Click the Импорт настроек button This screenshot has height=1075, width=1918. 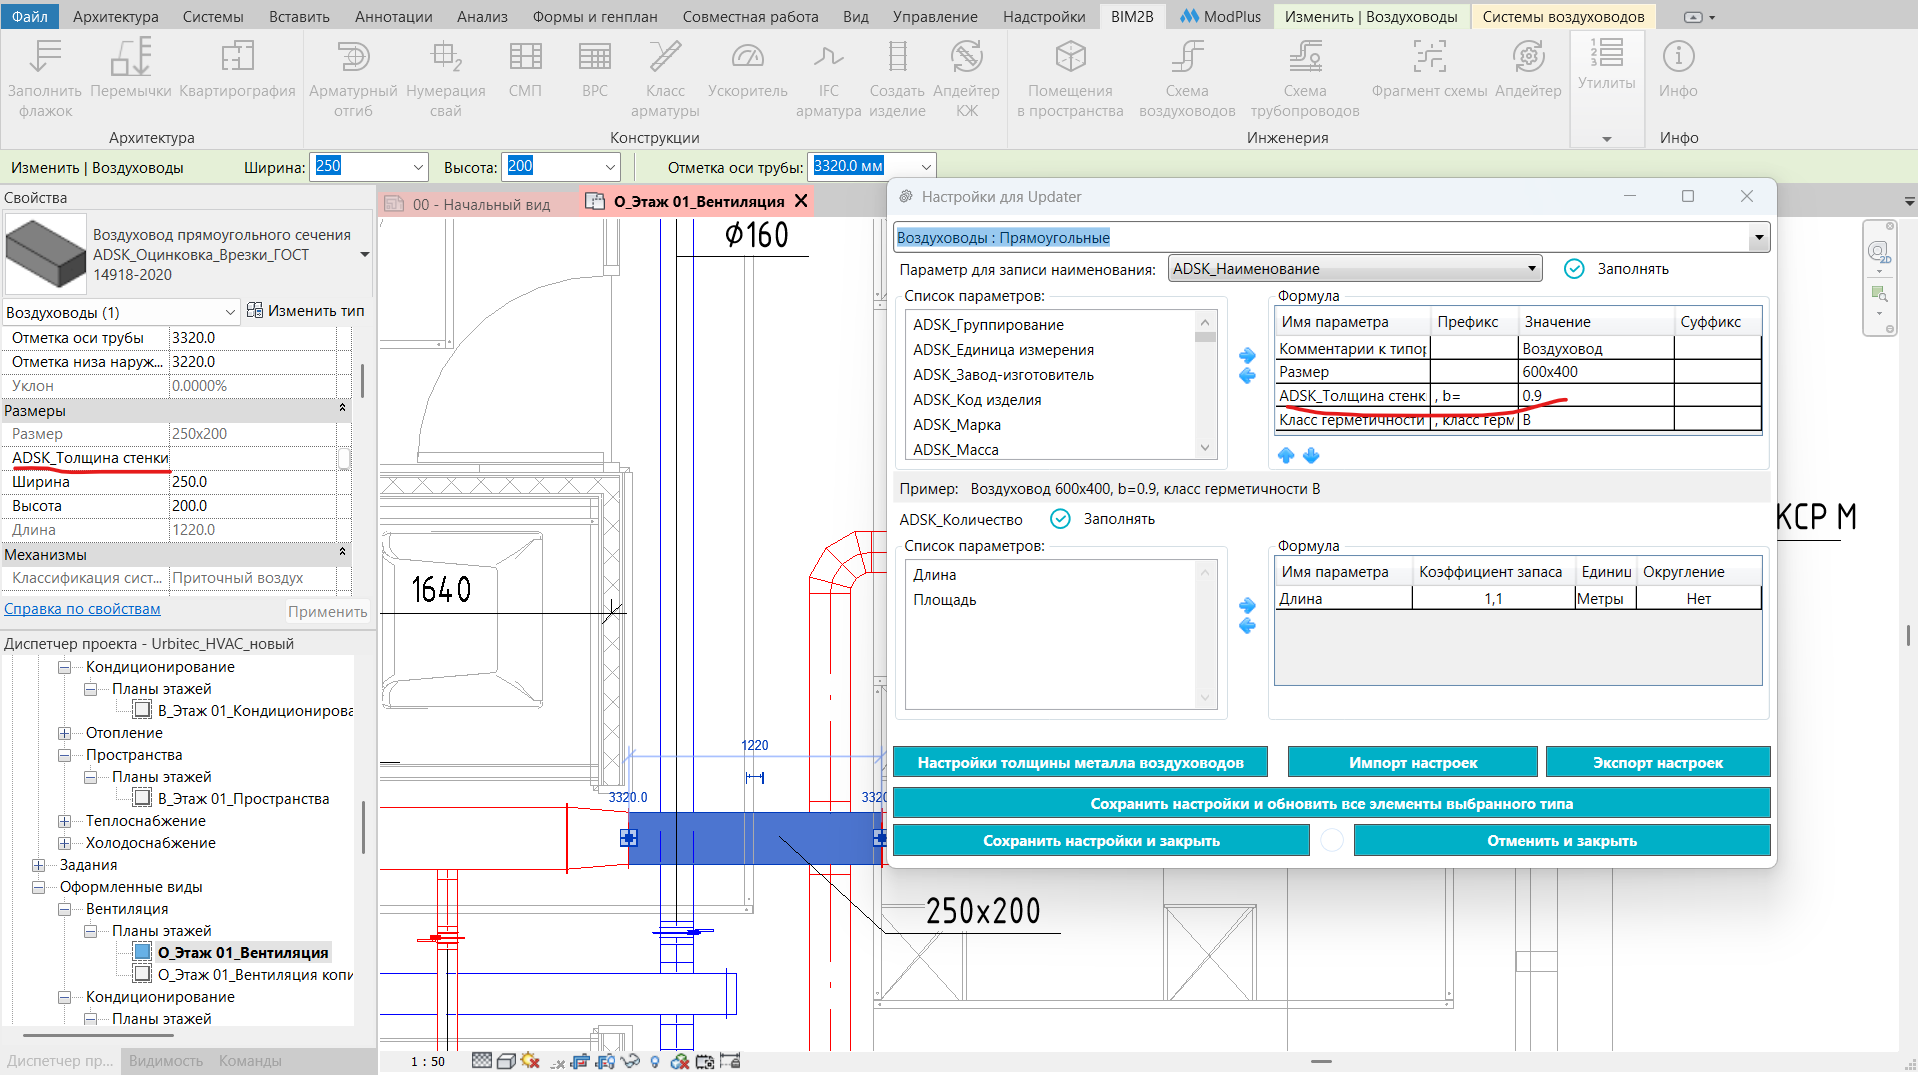click(x=1412, y=762)
